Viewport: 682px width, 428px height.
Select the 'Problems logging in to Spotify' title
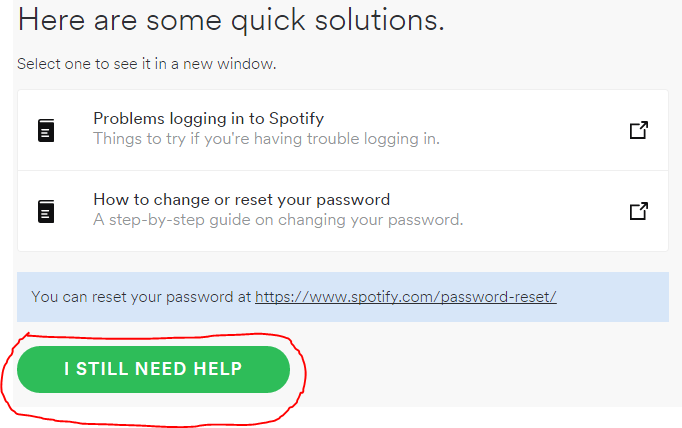click(x=208, y=119)
